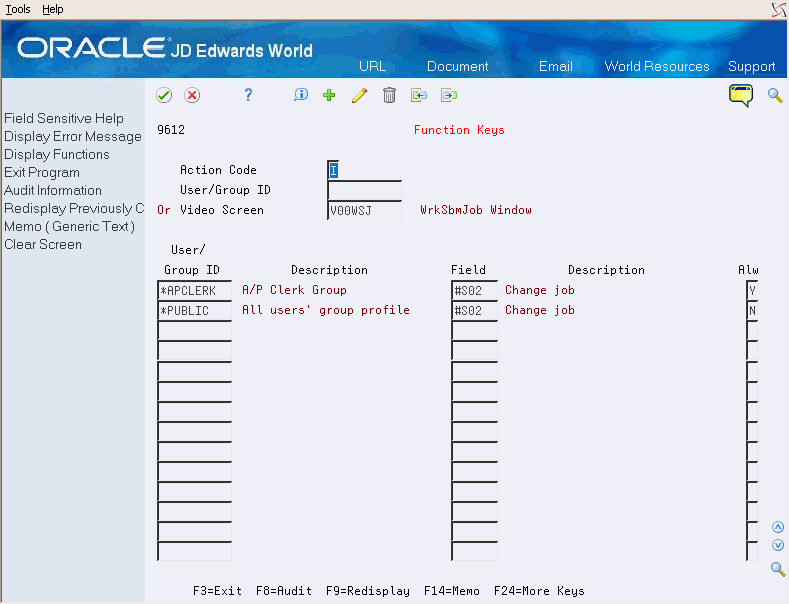
Task: Click F14=Memo function key
Action: click(452, 591)
